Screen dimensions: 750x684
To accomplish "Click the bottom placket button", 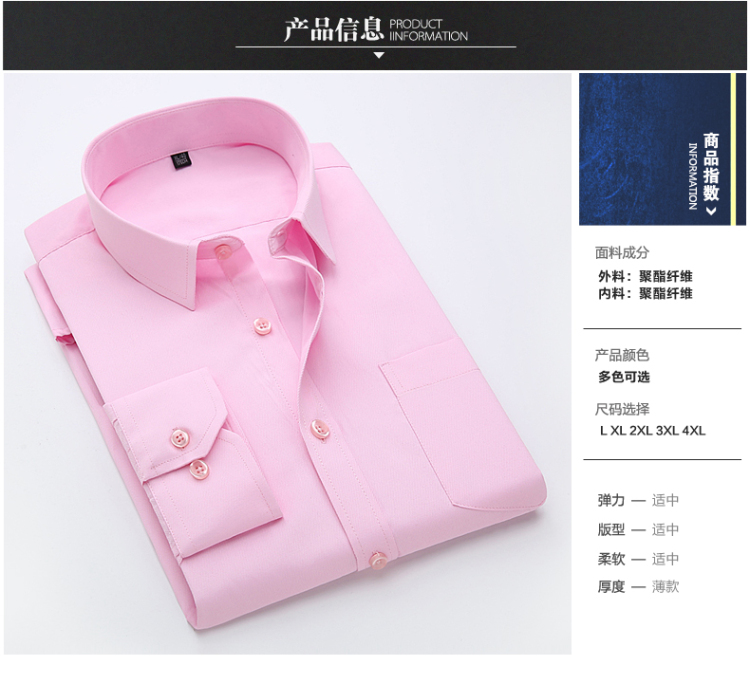I will (378, 560).
